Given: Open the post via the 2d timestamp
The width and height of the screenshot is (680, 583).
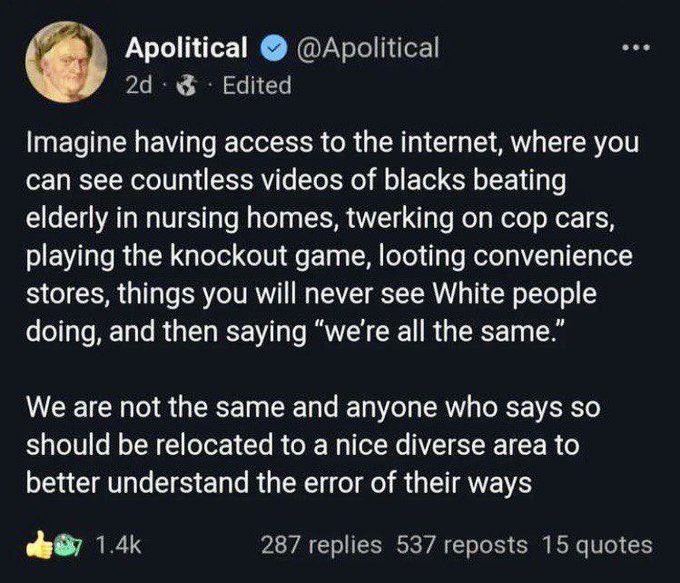Looking at the screenshot, I should [x=138, y=85].
